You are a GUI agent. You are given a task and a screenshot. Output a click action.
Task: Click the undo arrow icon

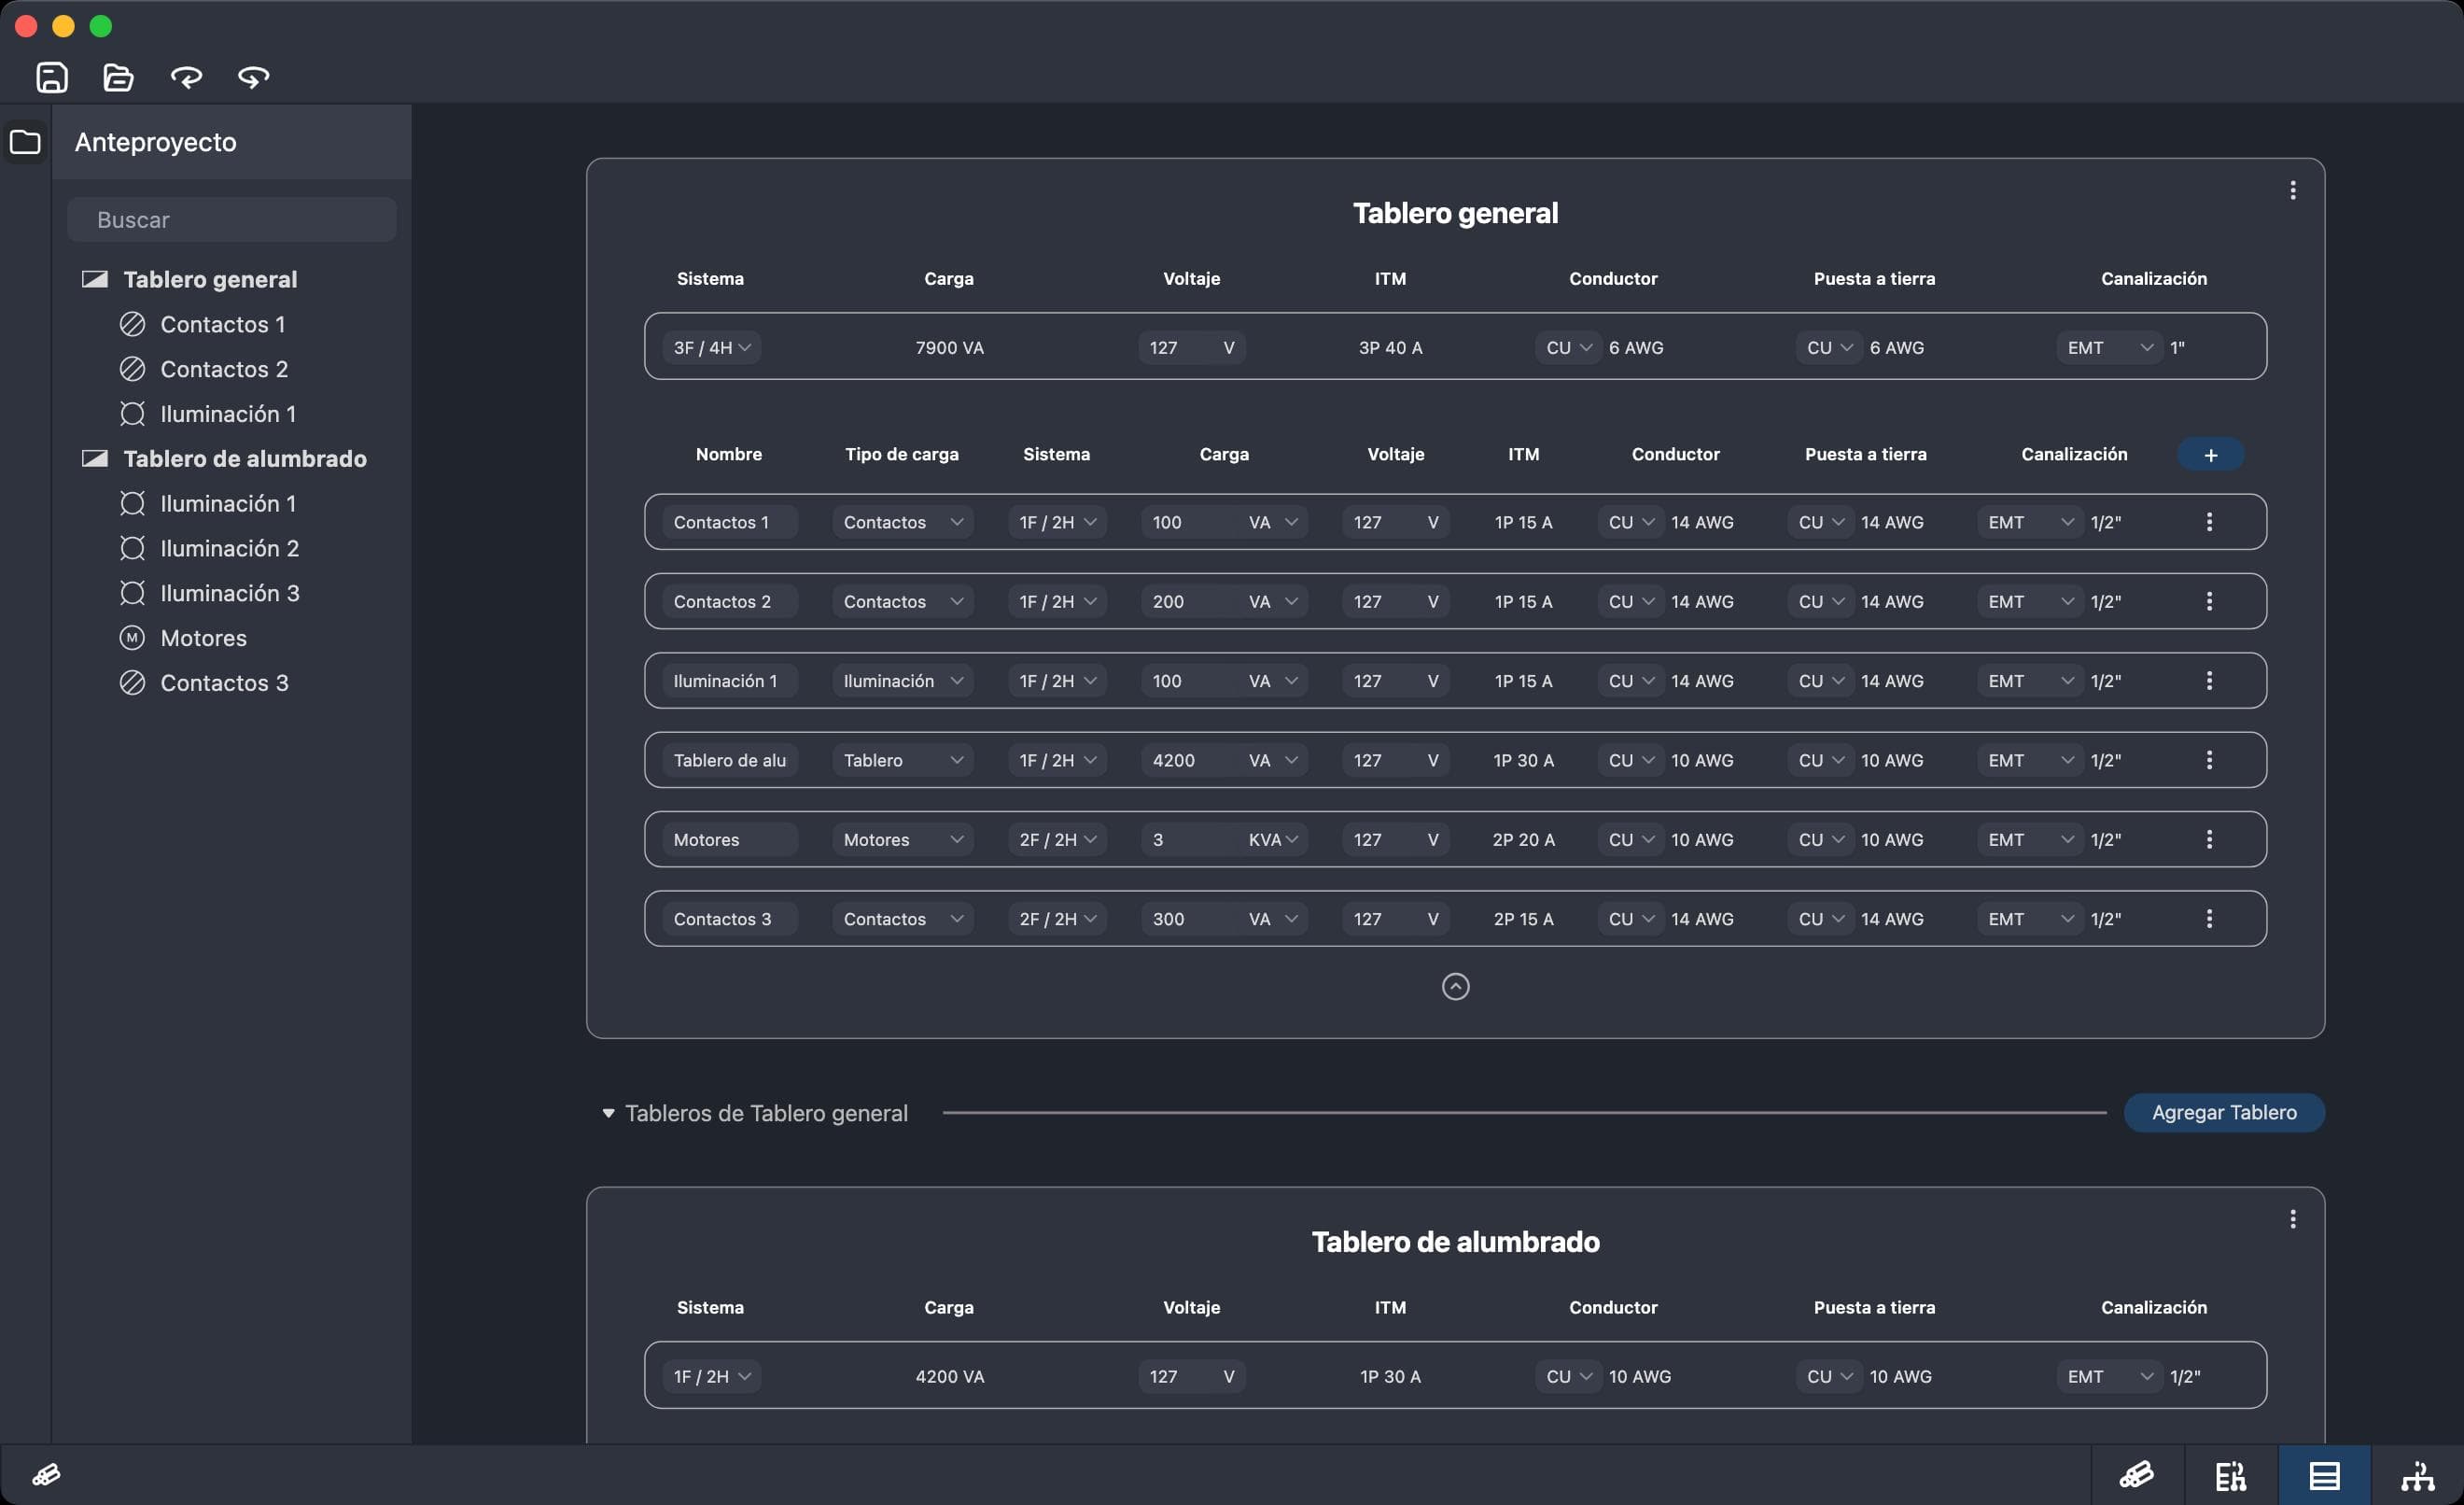point(186,77)
